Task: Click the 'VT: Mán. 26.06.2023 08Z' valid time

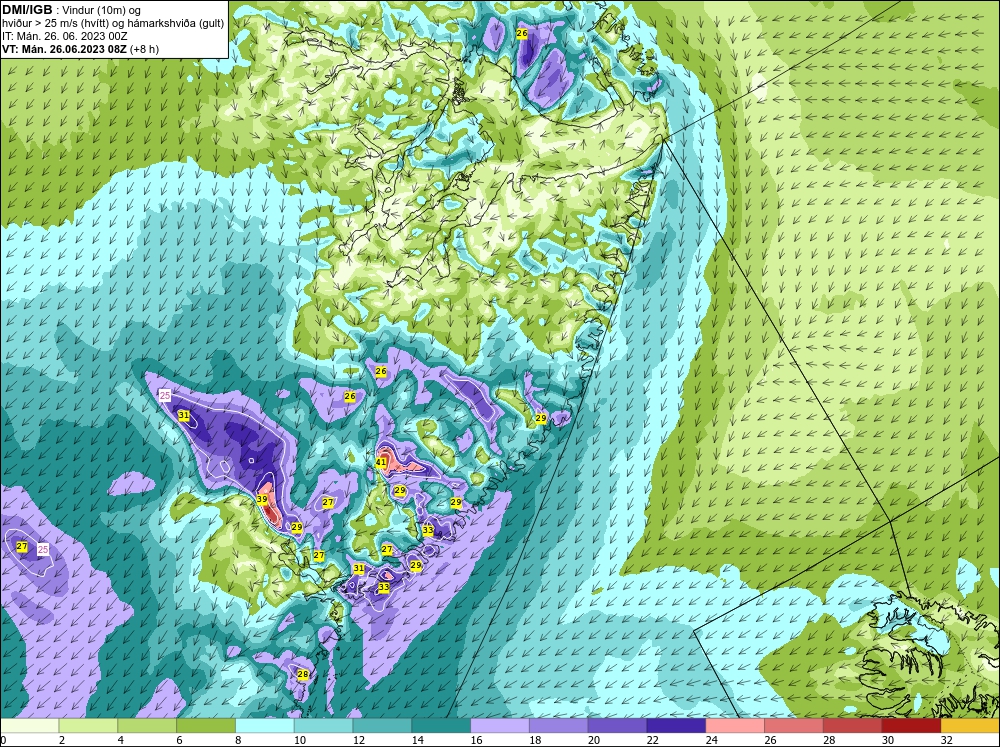Action: click(64, 49)
